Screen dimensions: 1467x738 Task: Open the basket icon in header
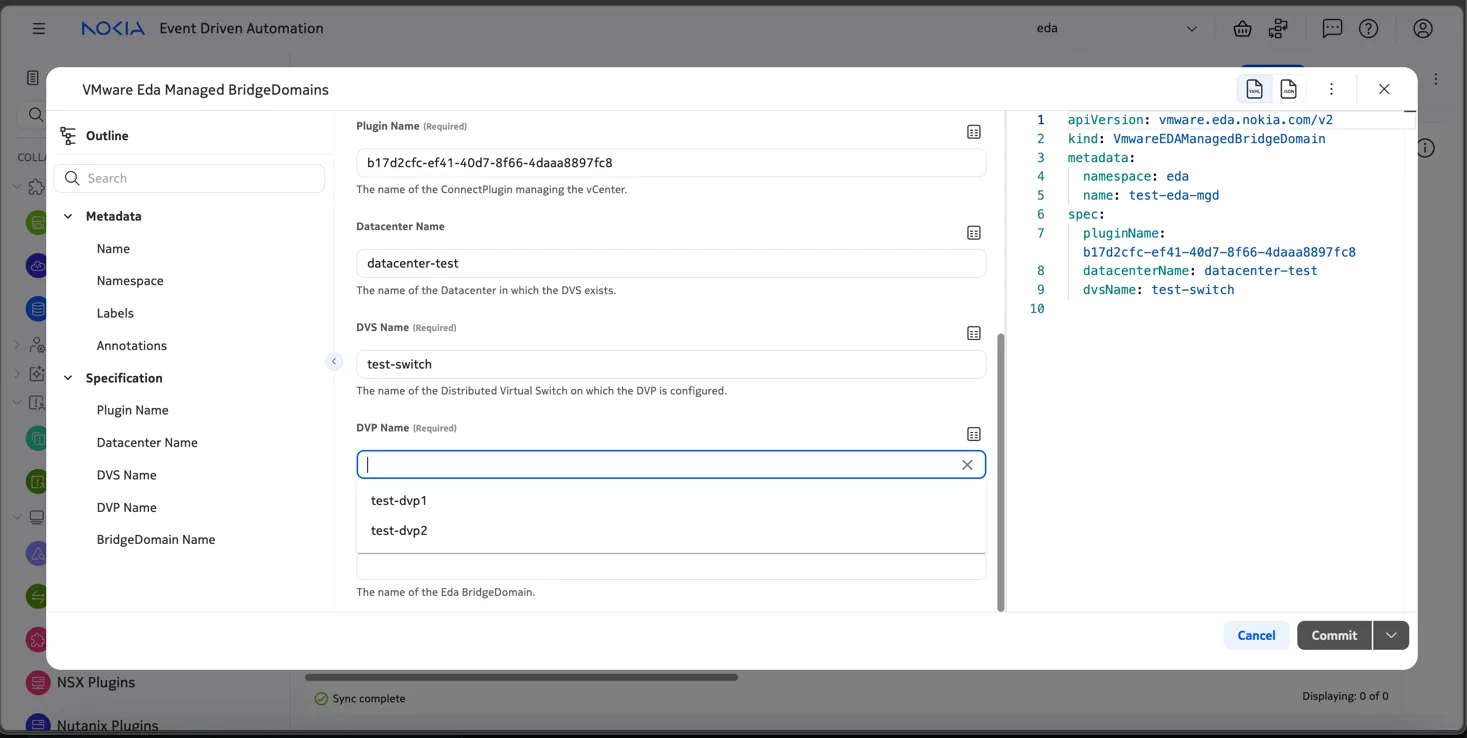[x=1242, y=28]
